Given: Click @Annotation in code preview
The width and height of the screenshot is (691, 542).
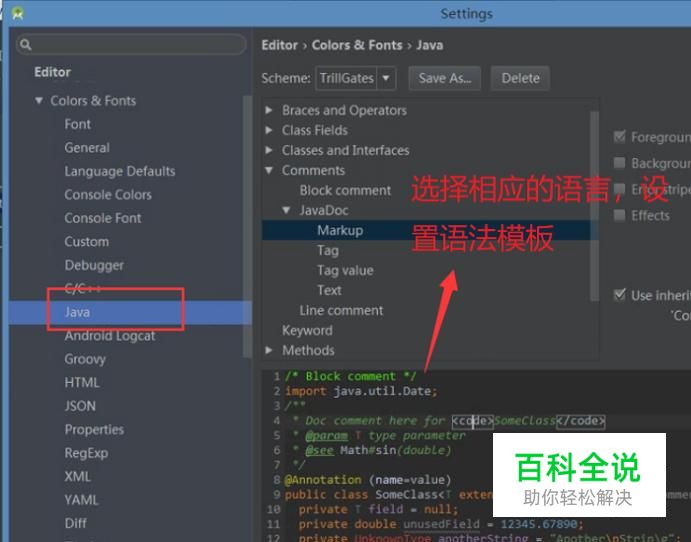Looking at the screenshot, I should pyautogui.click(x=323, y=480).
